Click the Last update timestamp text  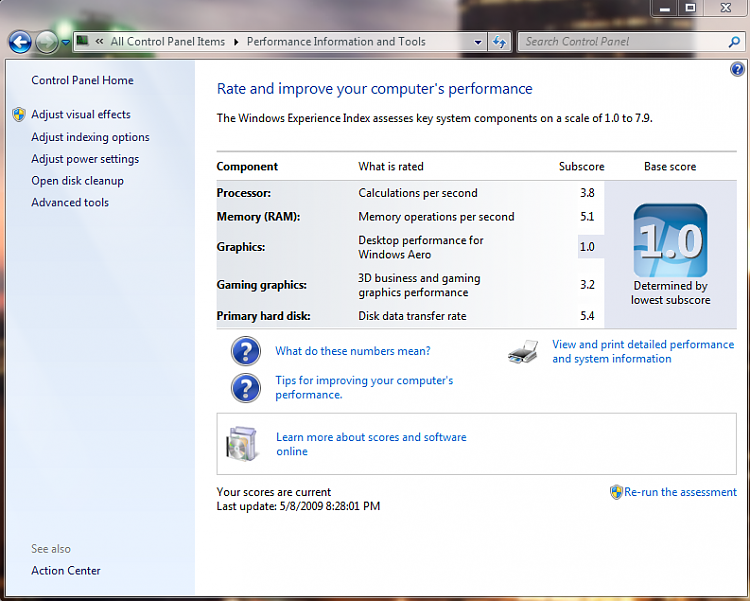pos(298,506)
